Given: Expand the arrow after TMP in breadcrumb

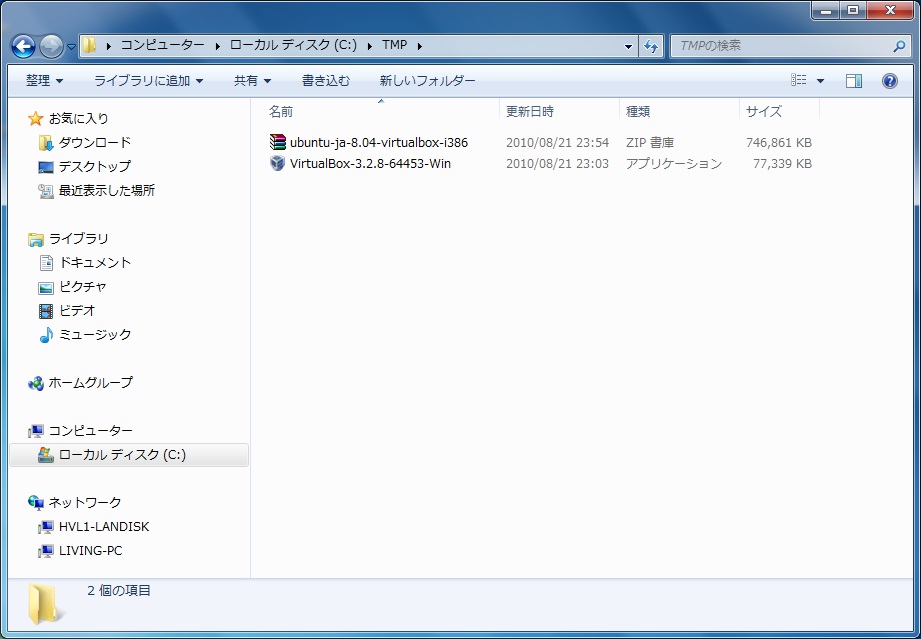Looking at the screenshot, I should tap(419, 46).
